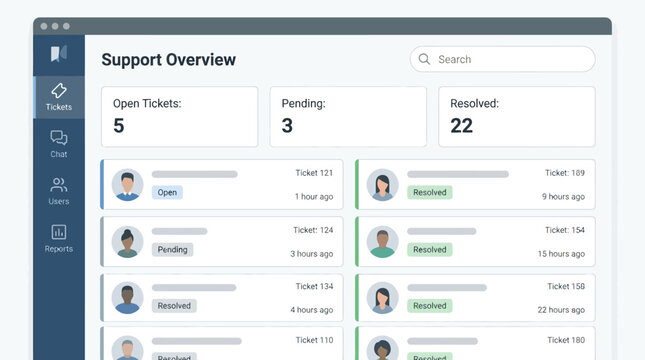Click avatar on Ticket 134 card
645x360 pixels.
click(128, 298)
